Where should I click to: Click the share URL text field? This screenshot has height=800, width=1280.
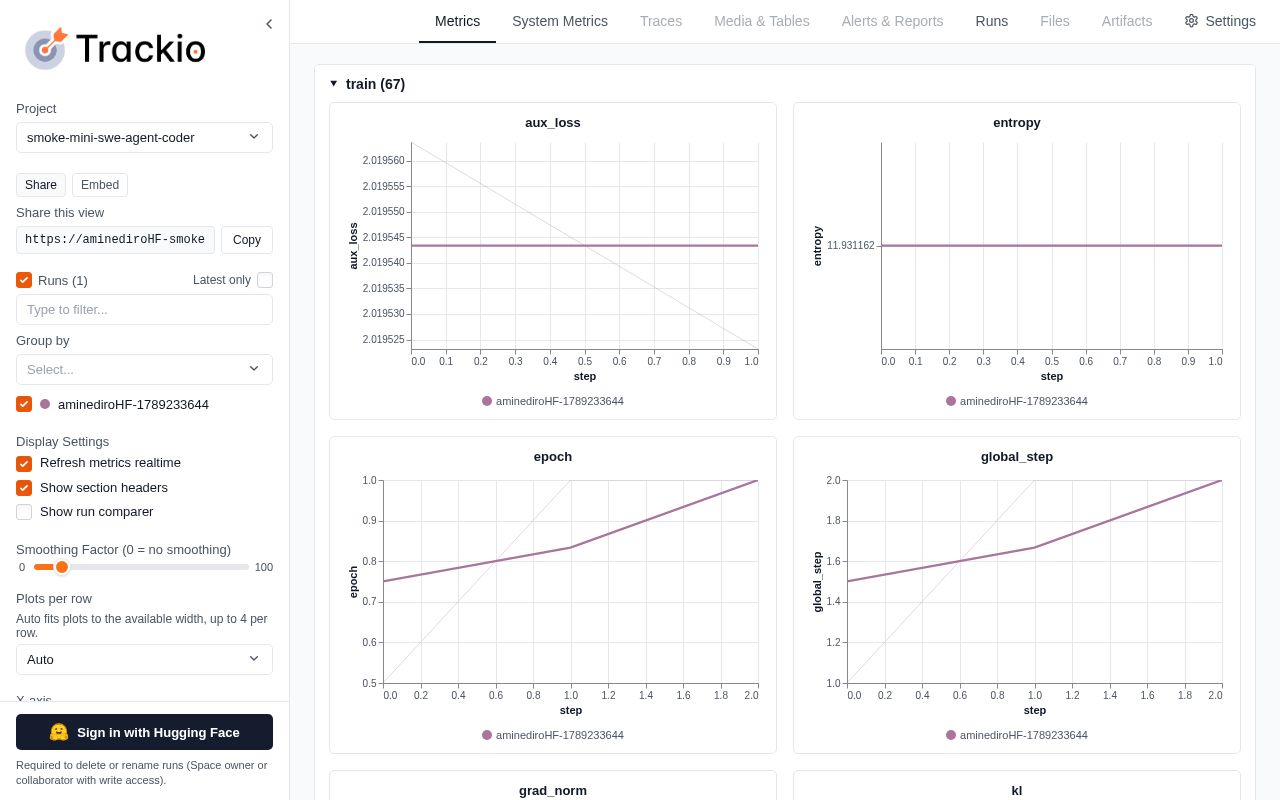point(115,240)
